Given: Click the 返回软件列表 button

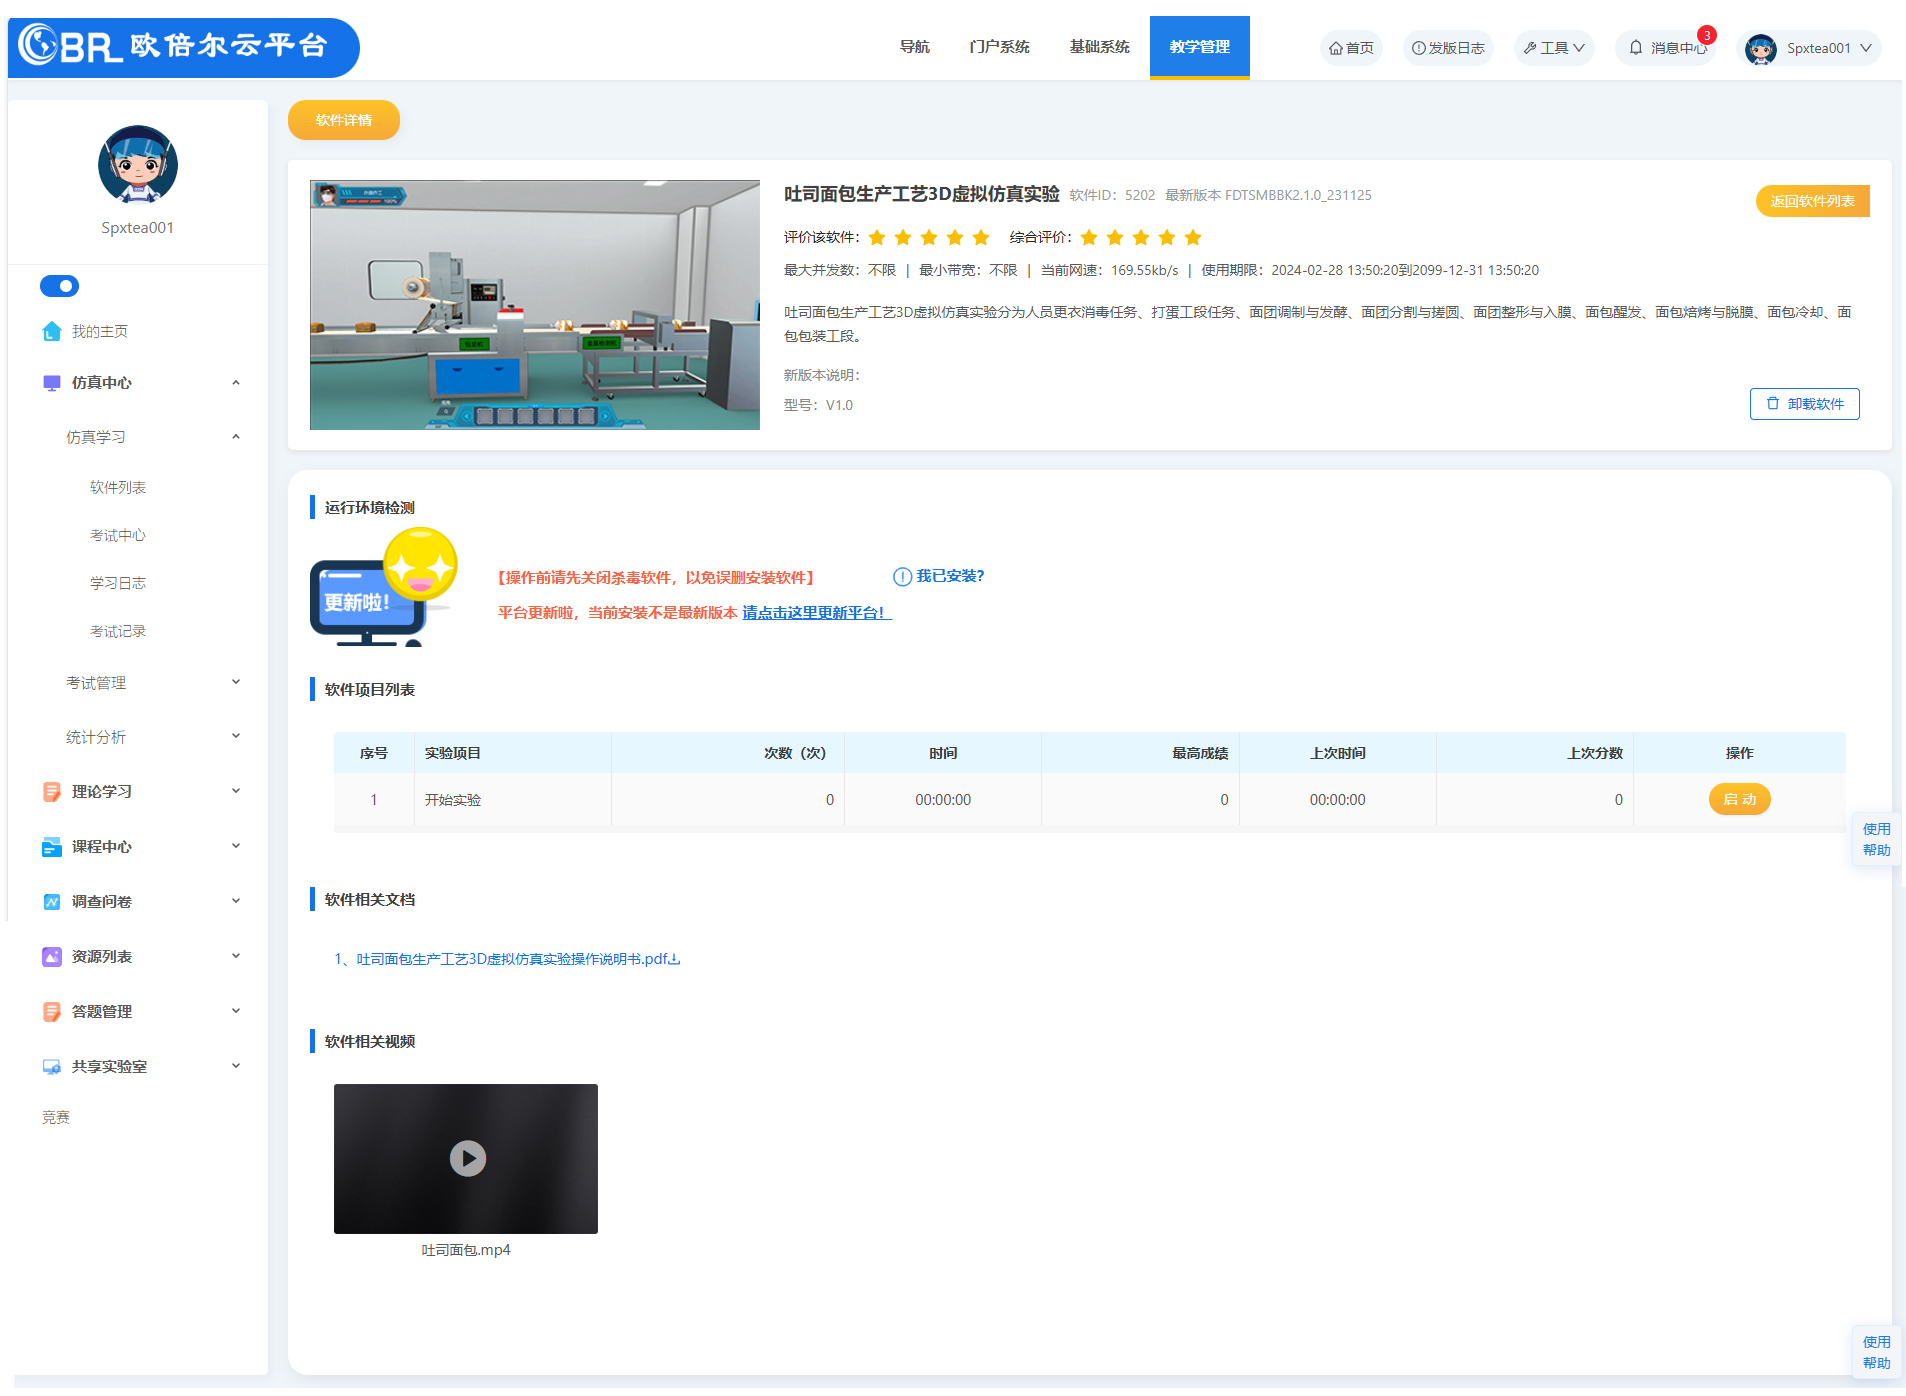Looking at the screenshot, I should tap(1813, 201).
